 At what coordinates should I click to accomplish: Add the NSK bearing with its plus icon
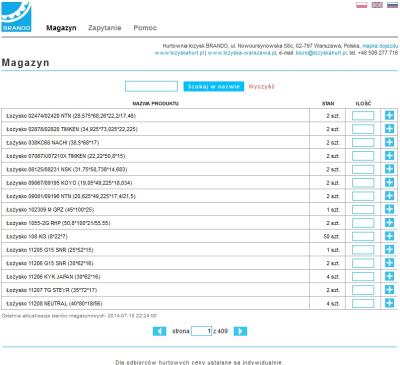coord(389,169)
